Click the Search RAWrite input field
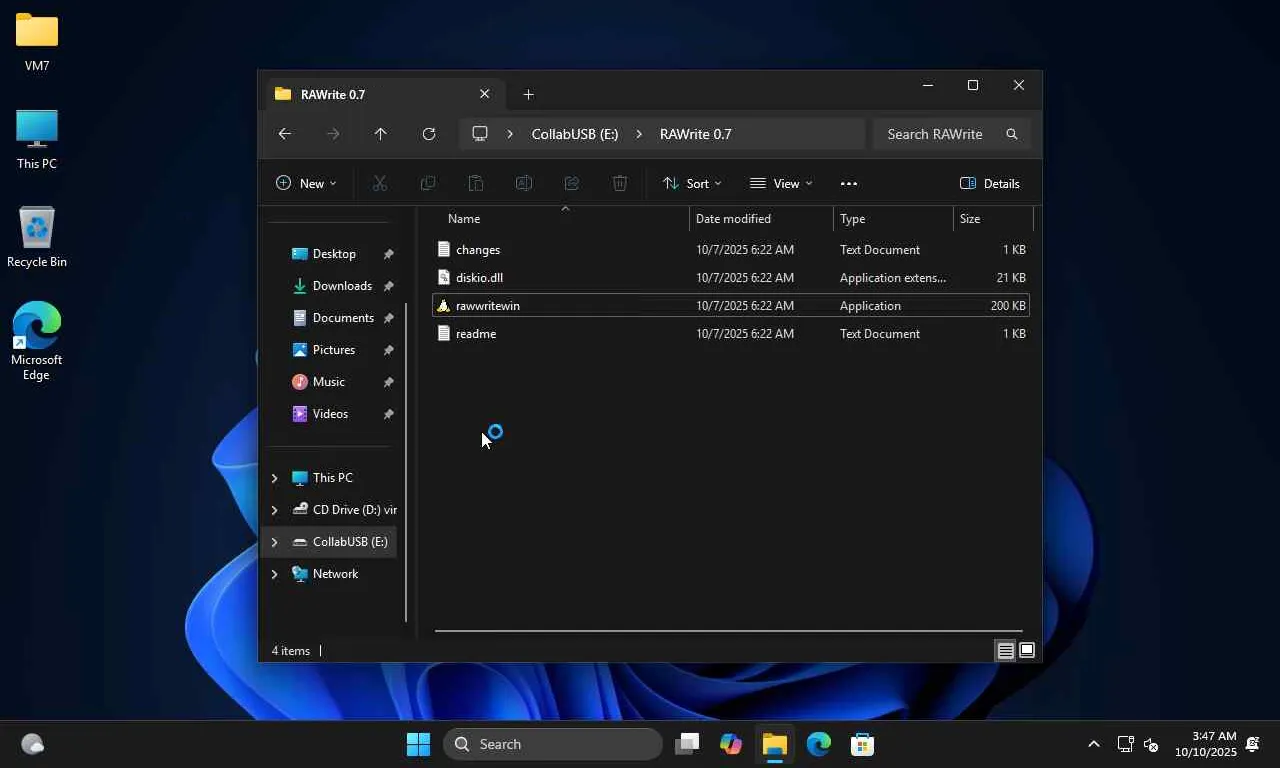This screenshot has height=768, width=1280. point(951,134)
